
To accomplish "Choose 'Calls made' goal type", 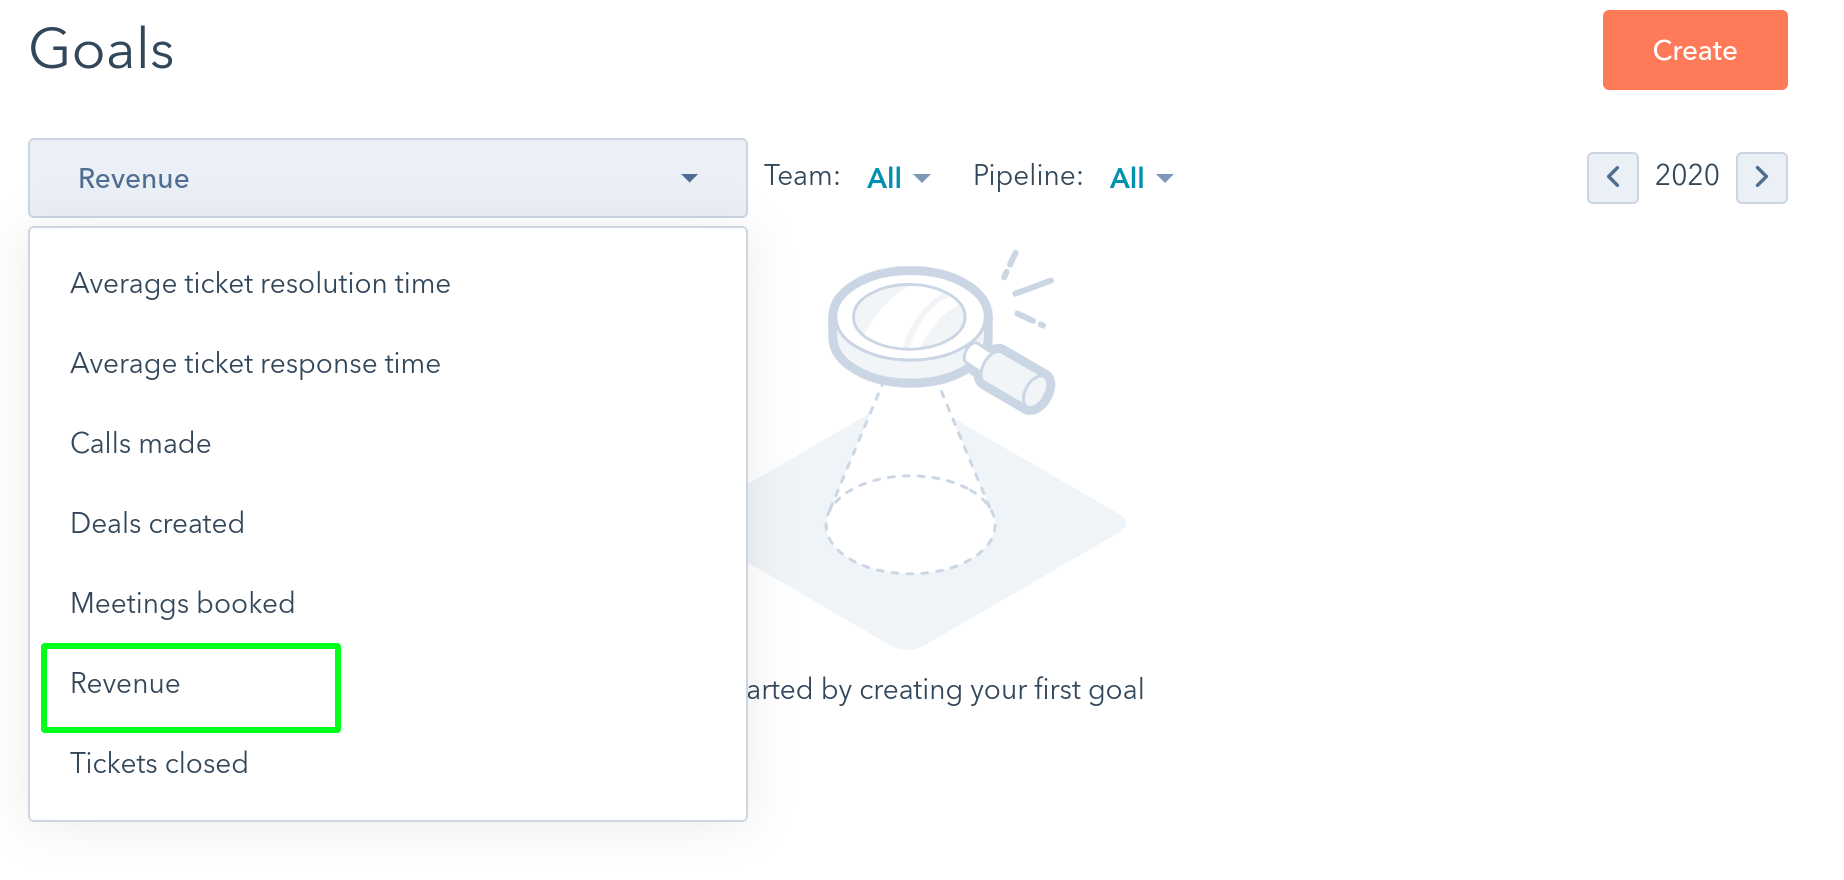I will coord(140,443).
